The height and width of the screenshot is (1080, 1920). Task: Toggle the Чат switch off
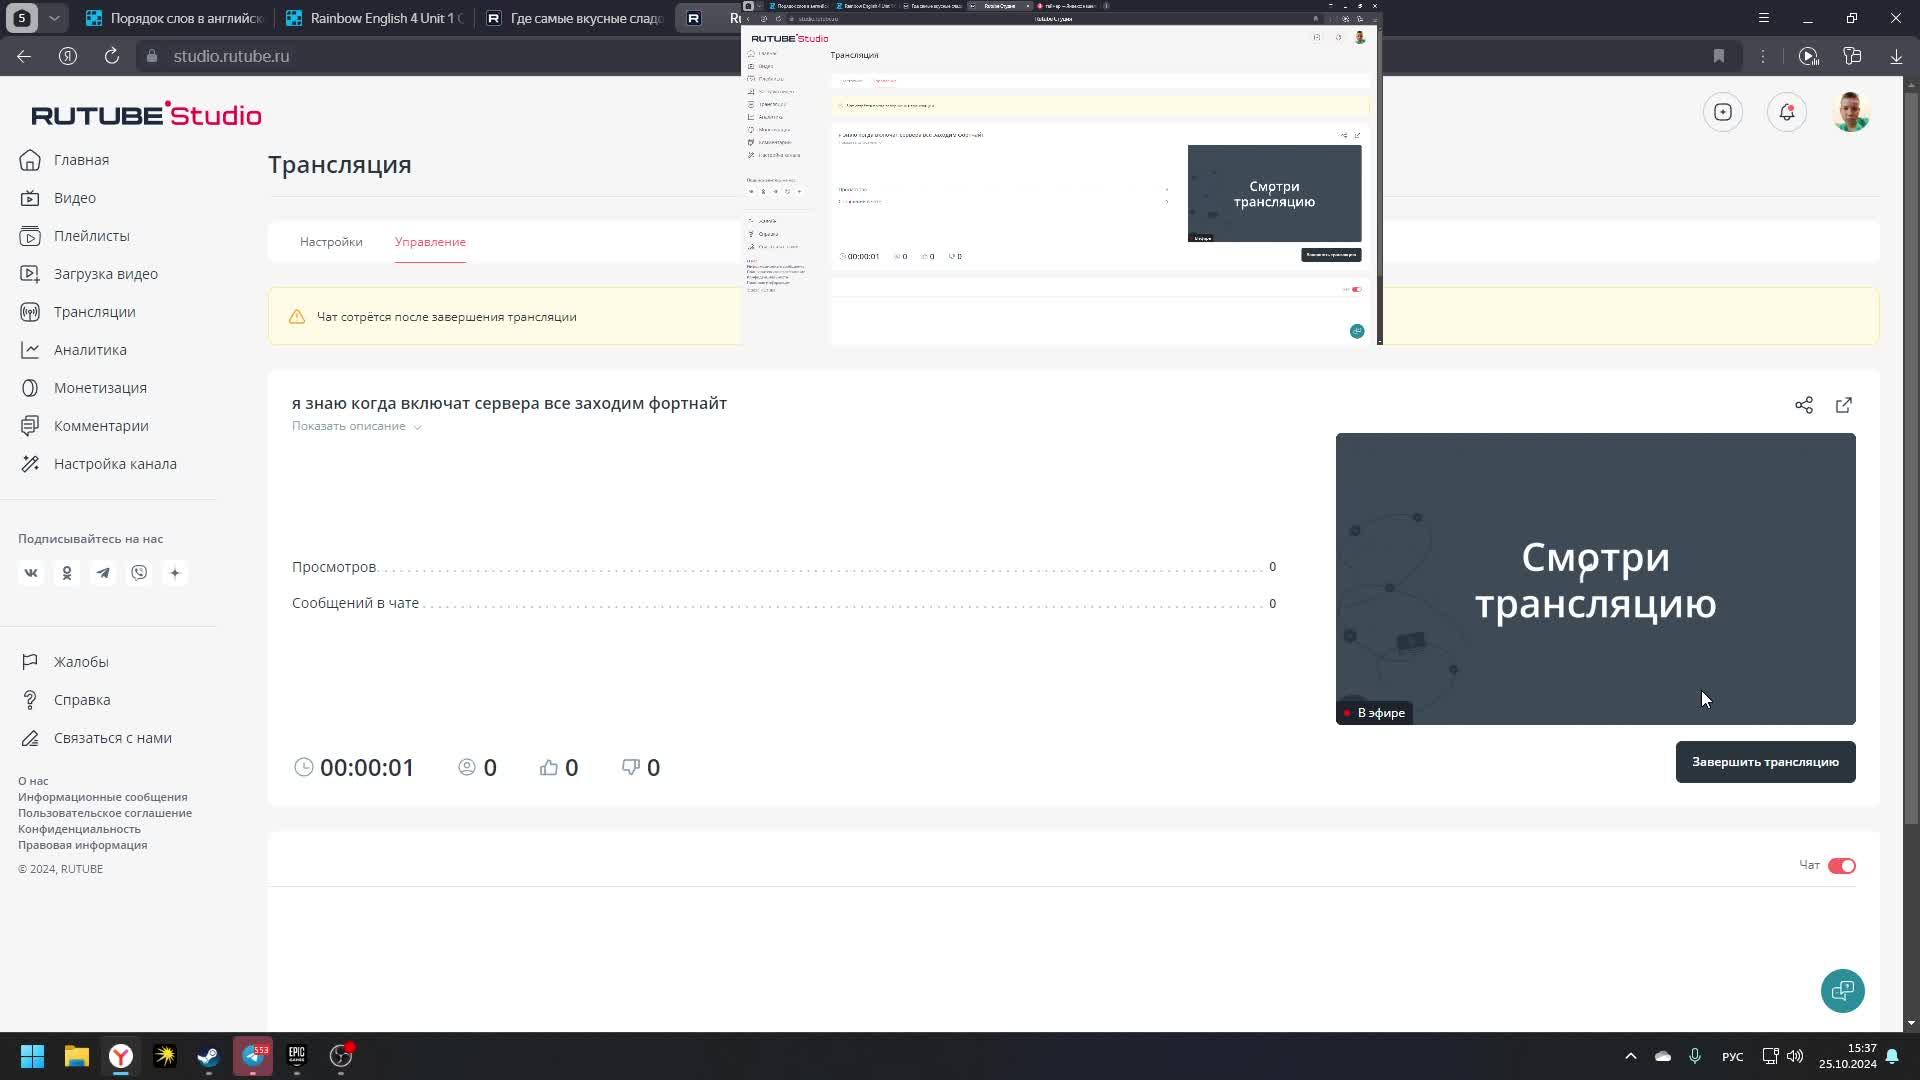click(x=1842, y=866)
